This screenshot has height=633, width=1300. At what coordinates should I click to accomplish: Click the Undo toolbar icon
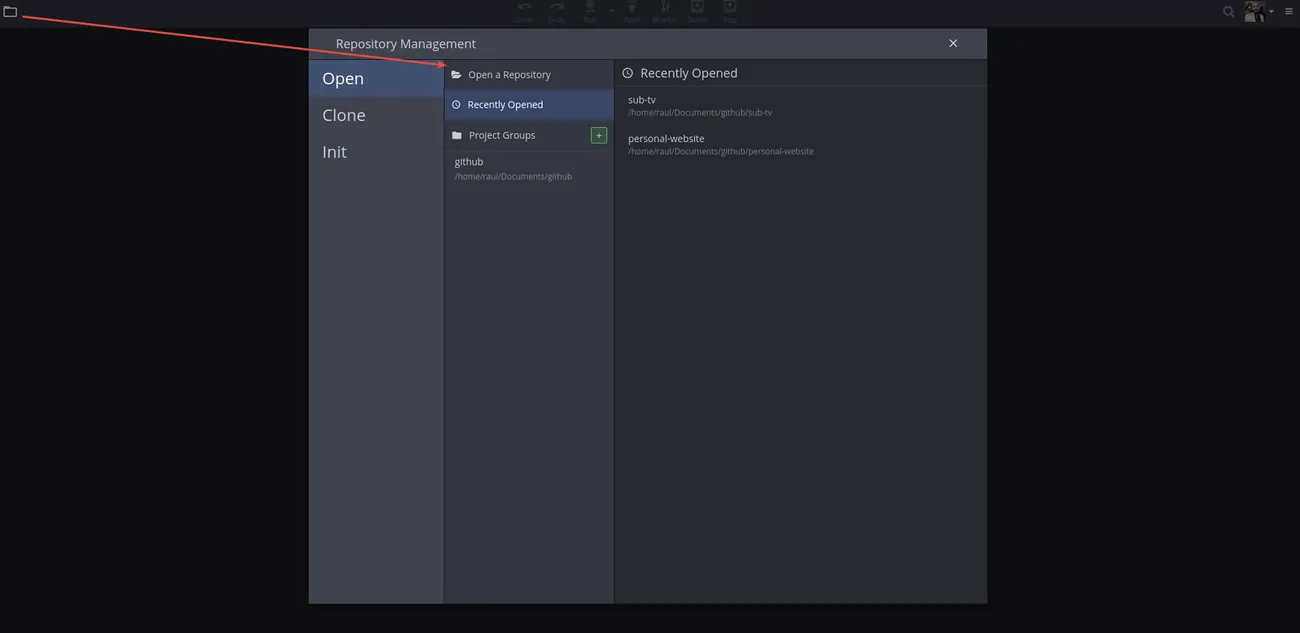[524, 8]
